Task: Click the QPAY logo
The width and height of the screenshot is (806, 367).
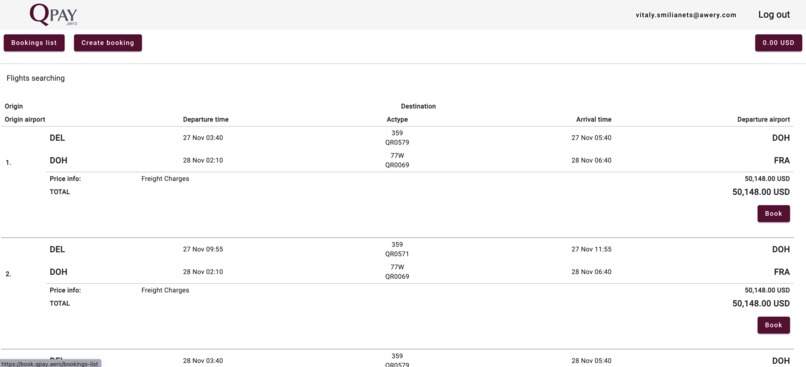Action: click(53, 14)
